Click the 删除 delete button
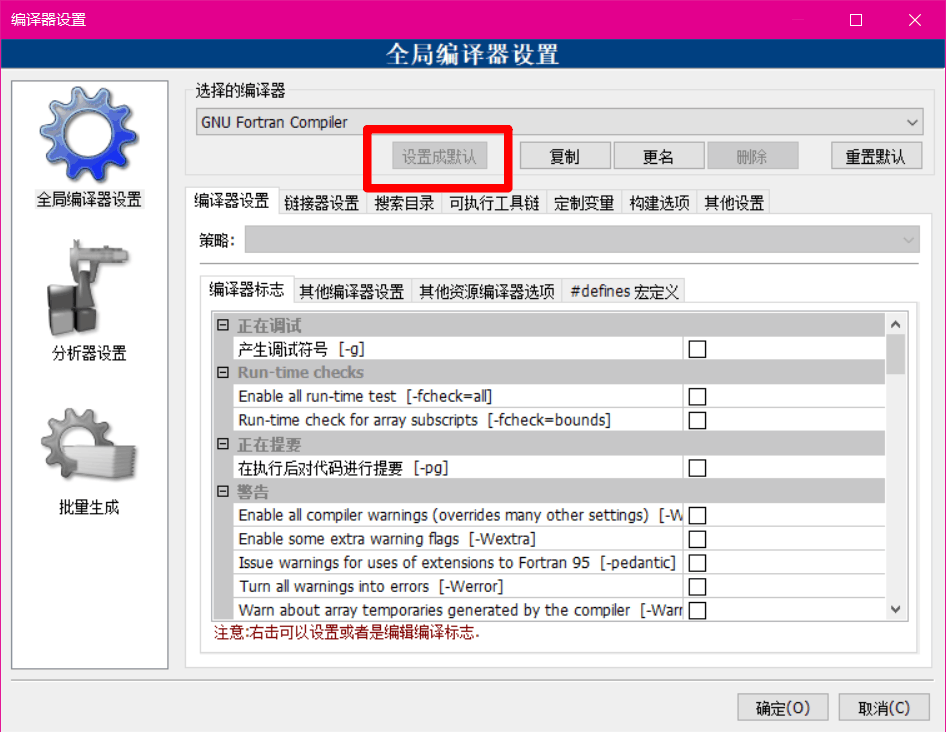The width and height of the screenshot is (946, 732). [x=752, y=156]
